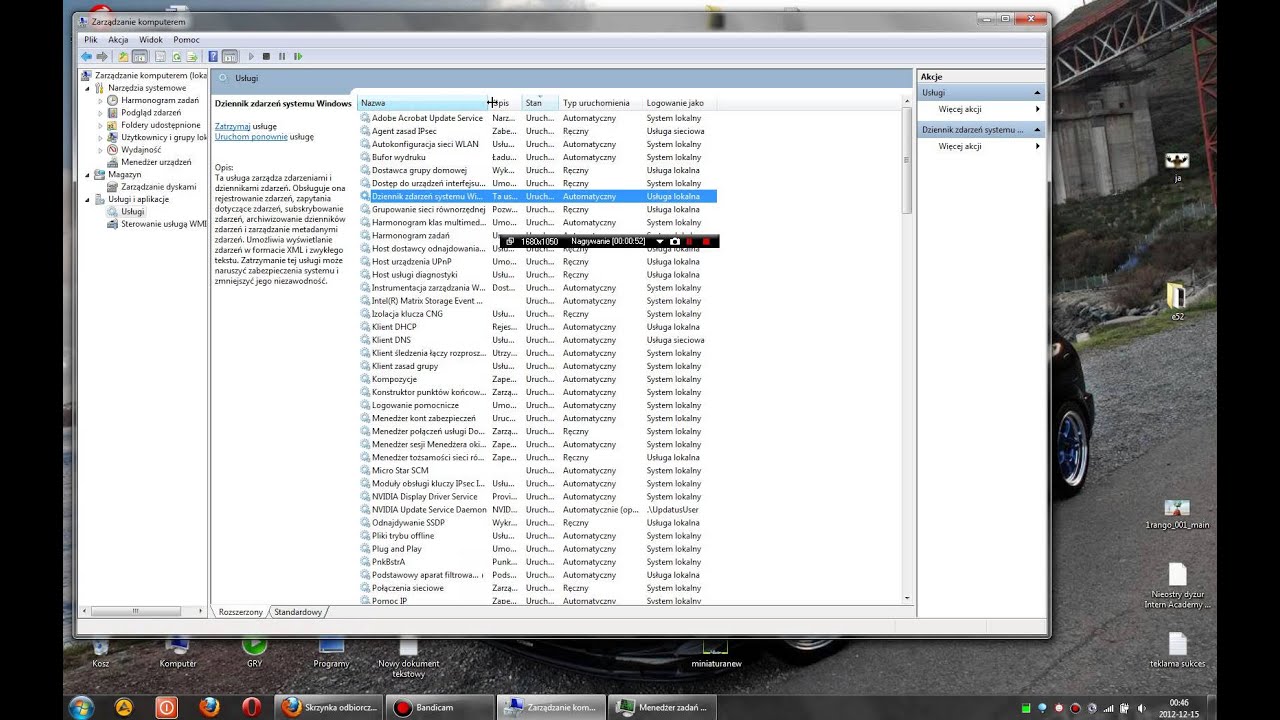Open the Widok menu
1280x720 pixels.
tap(150, 40)
